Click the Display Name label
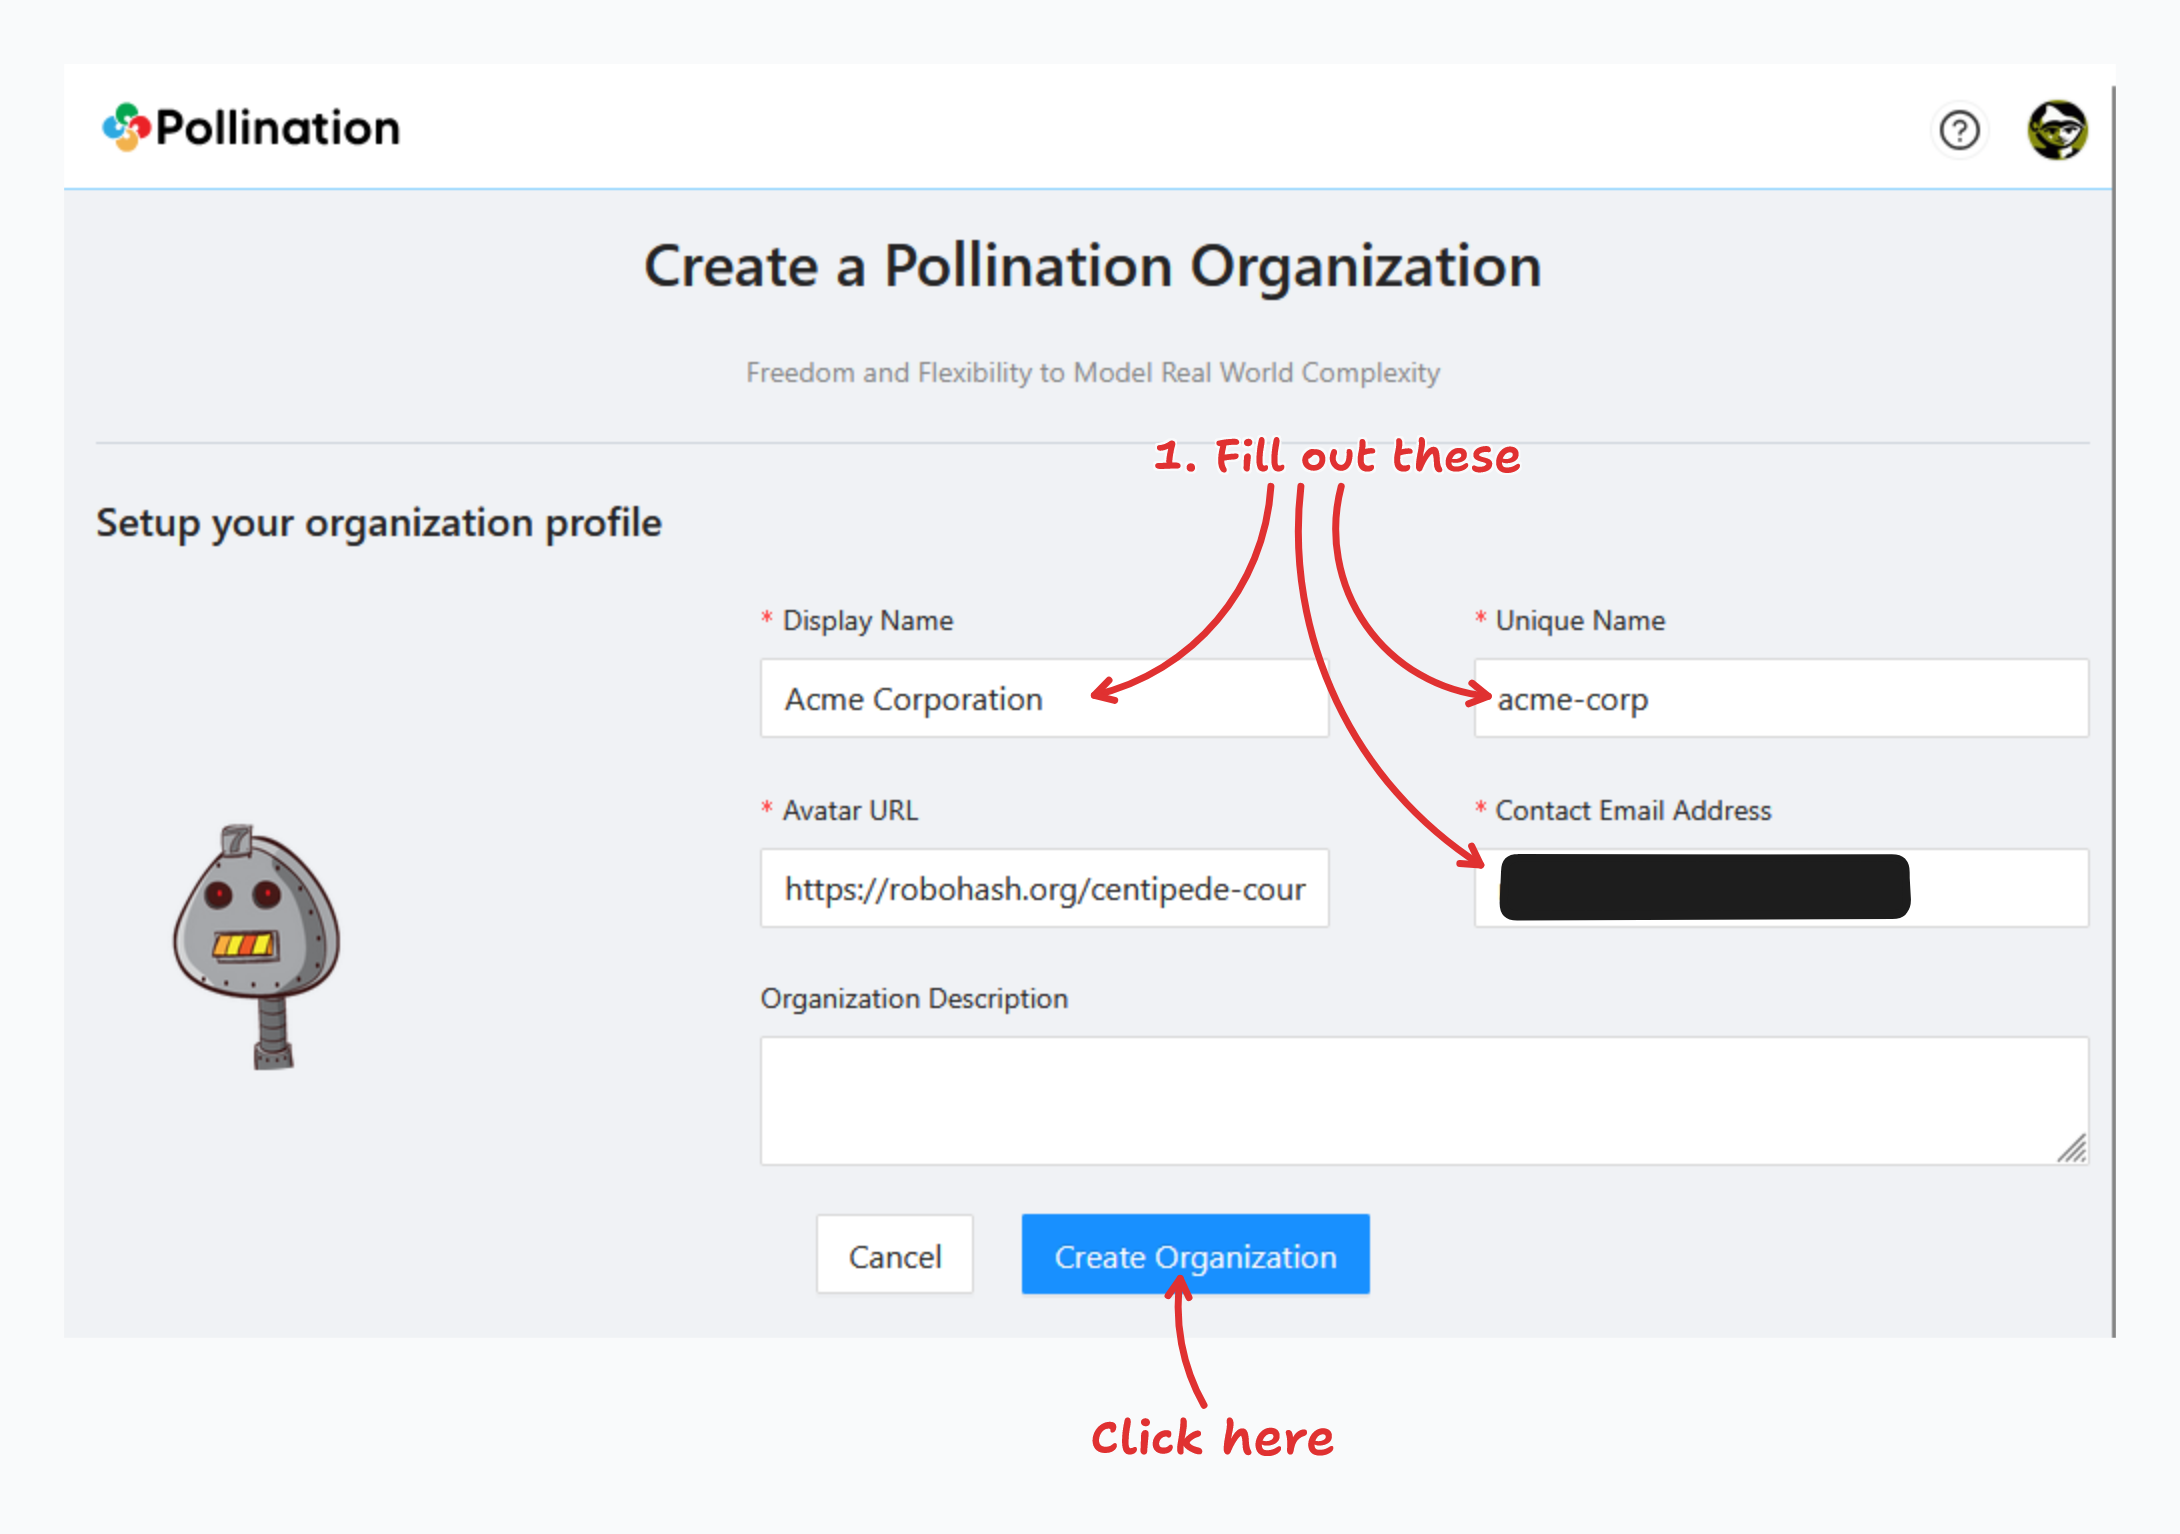Screen dimensions: 2180x1534 click(x=867, y=621)
